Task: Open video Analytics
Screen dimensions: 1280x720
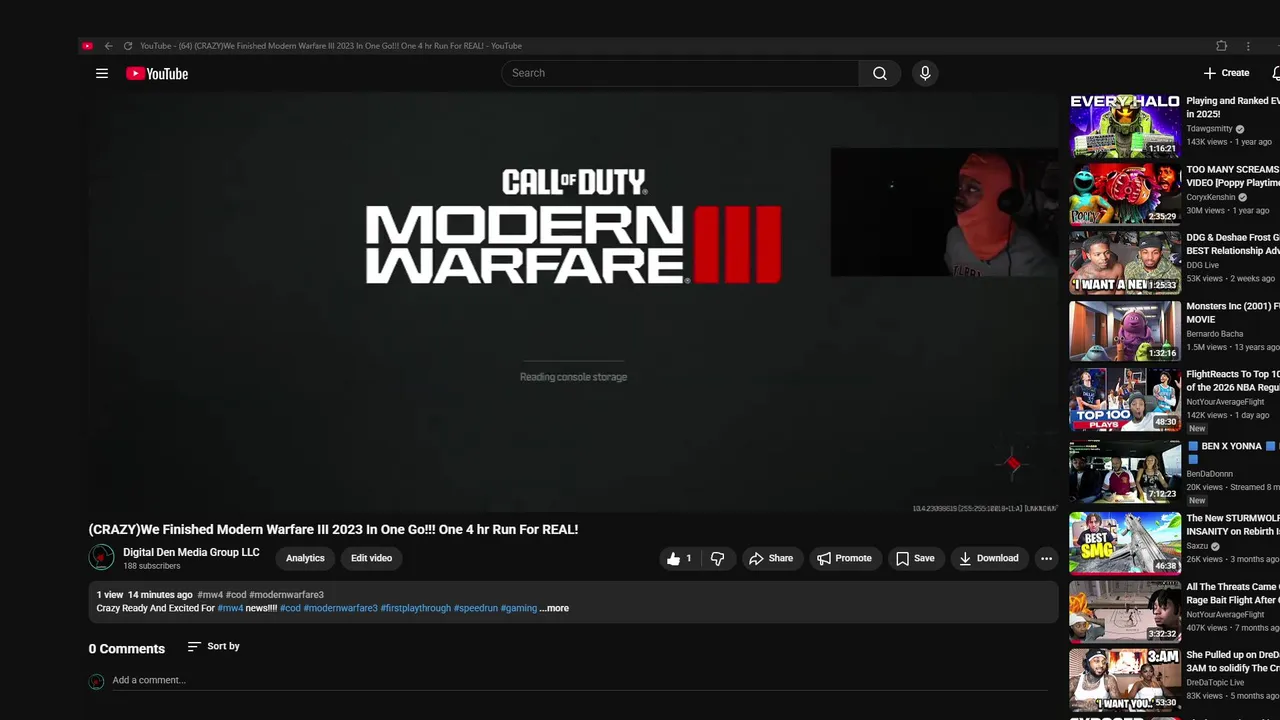Action: (305, 558)
